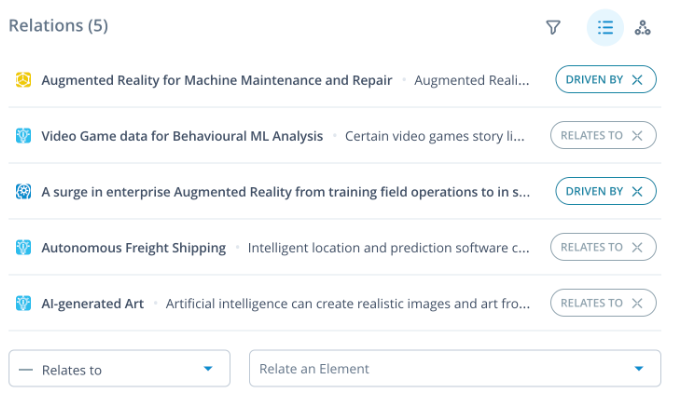Open Augmented Reality for Machine Maintenance and Repair
This screenshot has width=673, height=397.
(216, 80)
